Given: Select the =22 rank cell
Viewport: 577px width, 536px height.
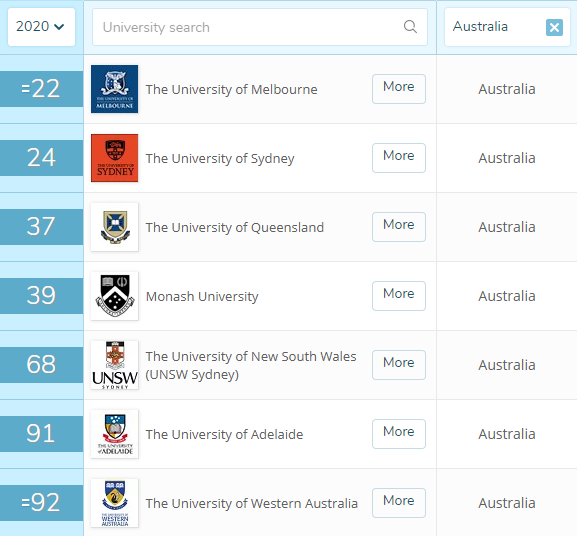Looking at the screenshot, I should coord(41,89).
